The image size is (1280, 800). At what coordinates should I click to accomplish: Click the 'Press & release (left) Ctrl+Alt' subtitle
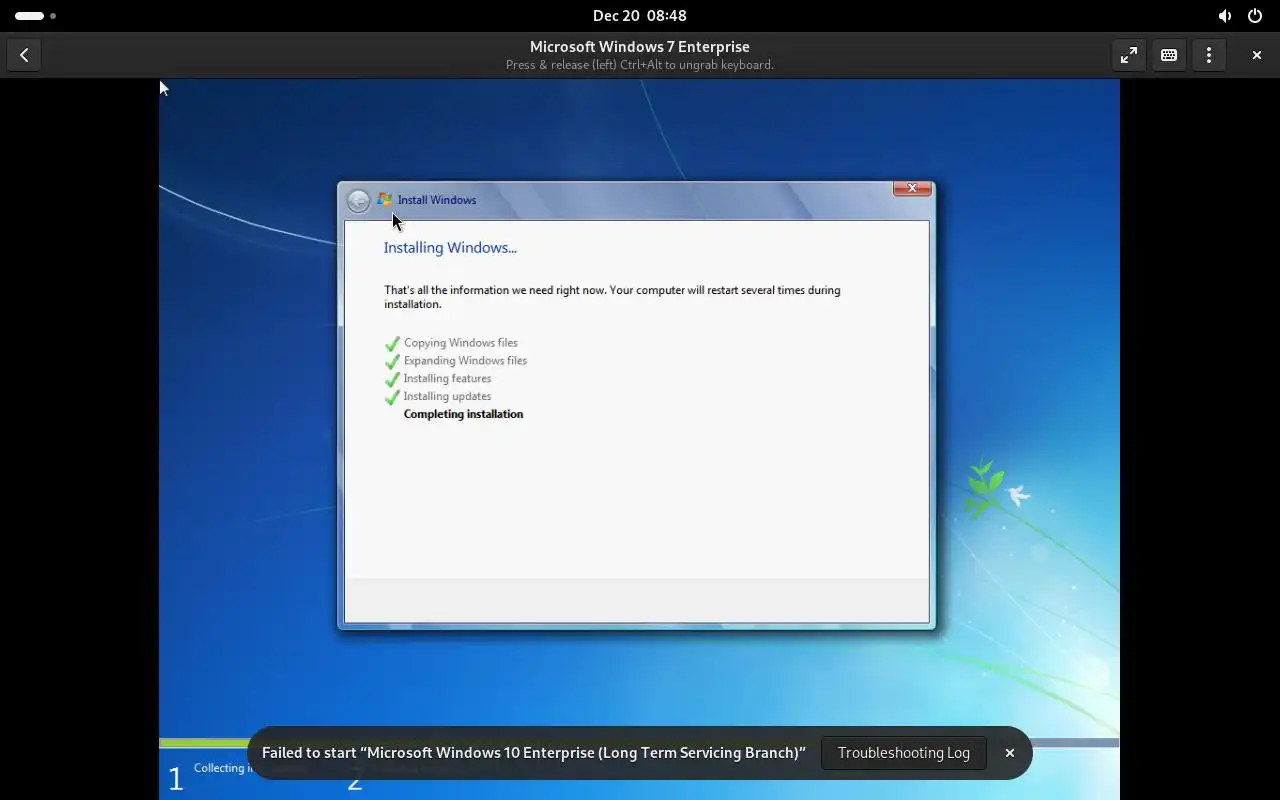point(639,65)
